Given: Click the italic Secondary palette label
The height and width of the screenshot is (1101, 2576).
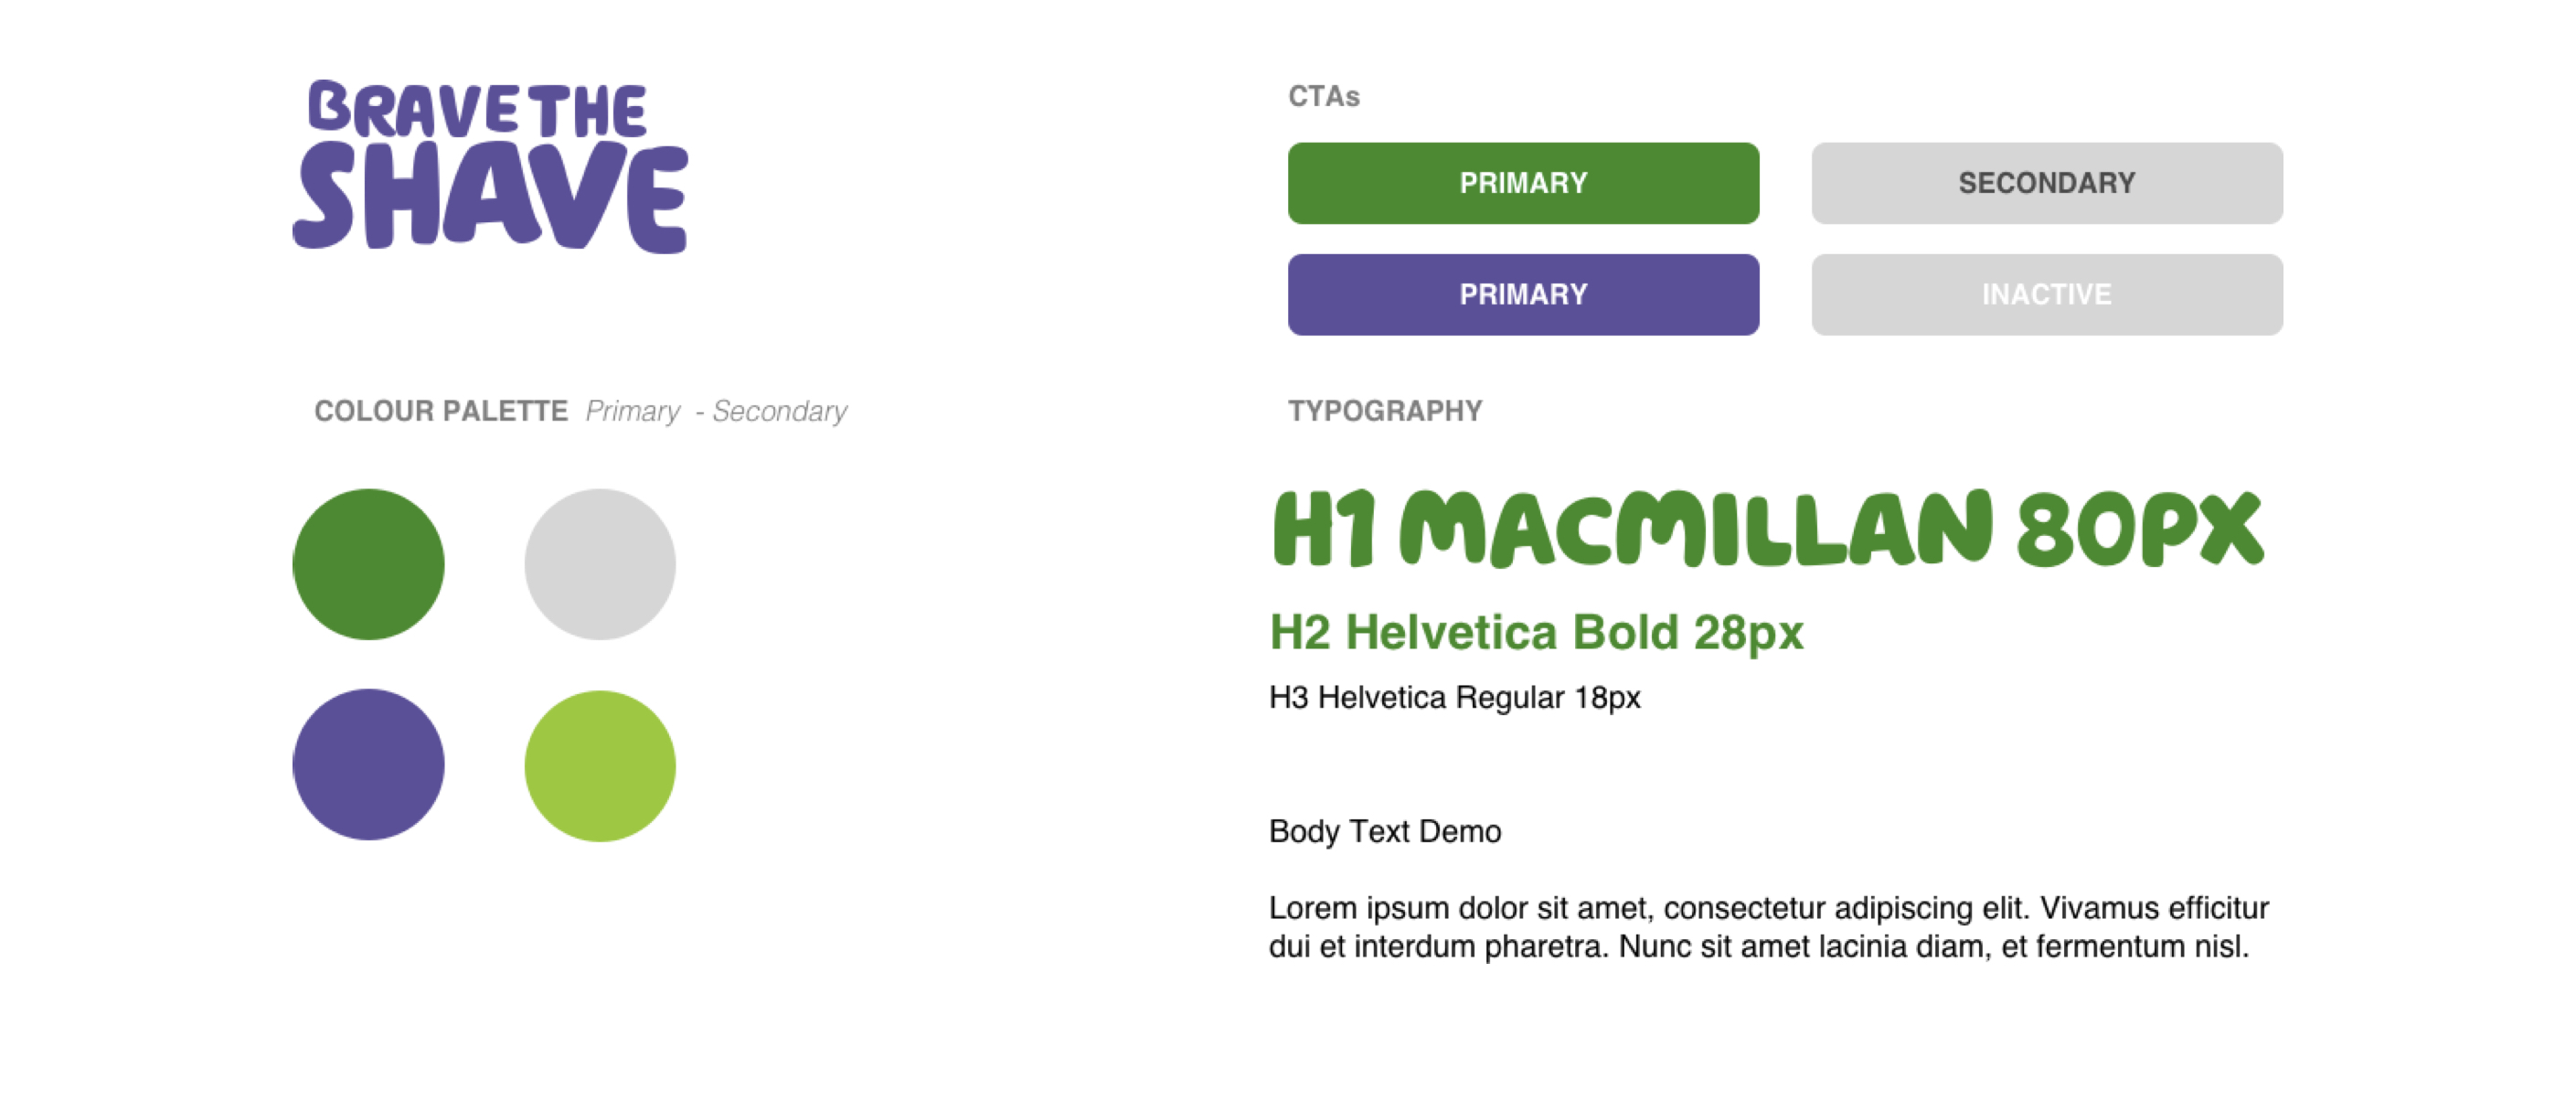Looking at the screenshot, I should click(780, 412).
